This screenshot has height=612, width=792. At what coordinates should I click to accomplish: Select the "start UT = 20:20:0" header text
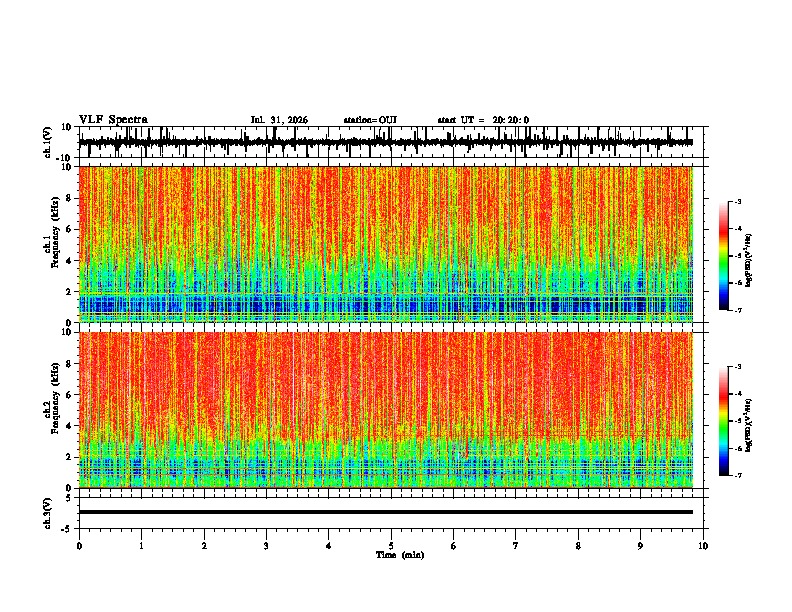click(483, 120)
